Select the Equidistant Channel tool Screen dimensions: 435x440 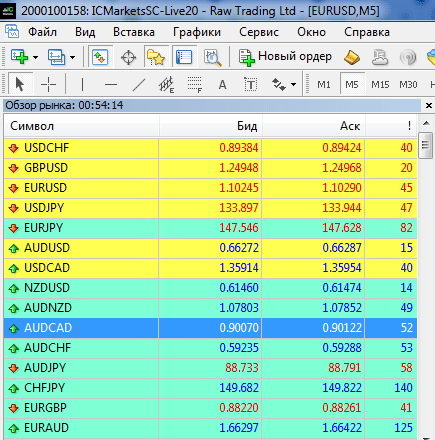[x=166, y=84]
